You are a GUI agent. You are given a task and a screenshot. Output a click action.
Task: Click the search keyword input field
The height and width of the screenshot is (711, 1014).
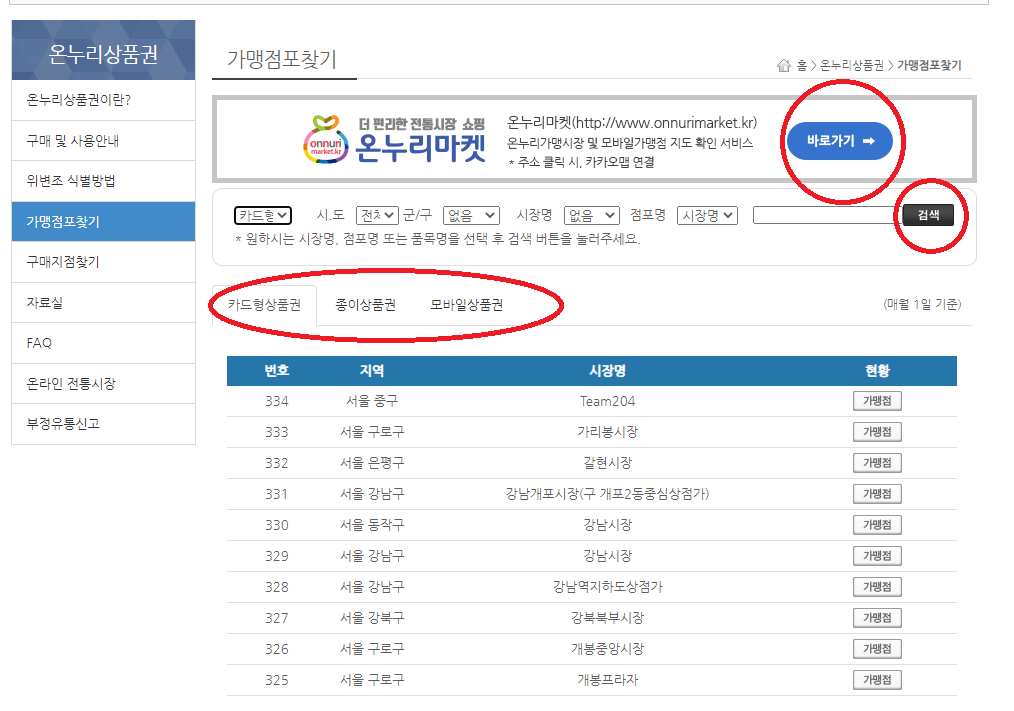tap(826, 215)
